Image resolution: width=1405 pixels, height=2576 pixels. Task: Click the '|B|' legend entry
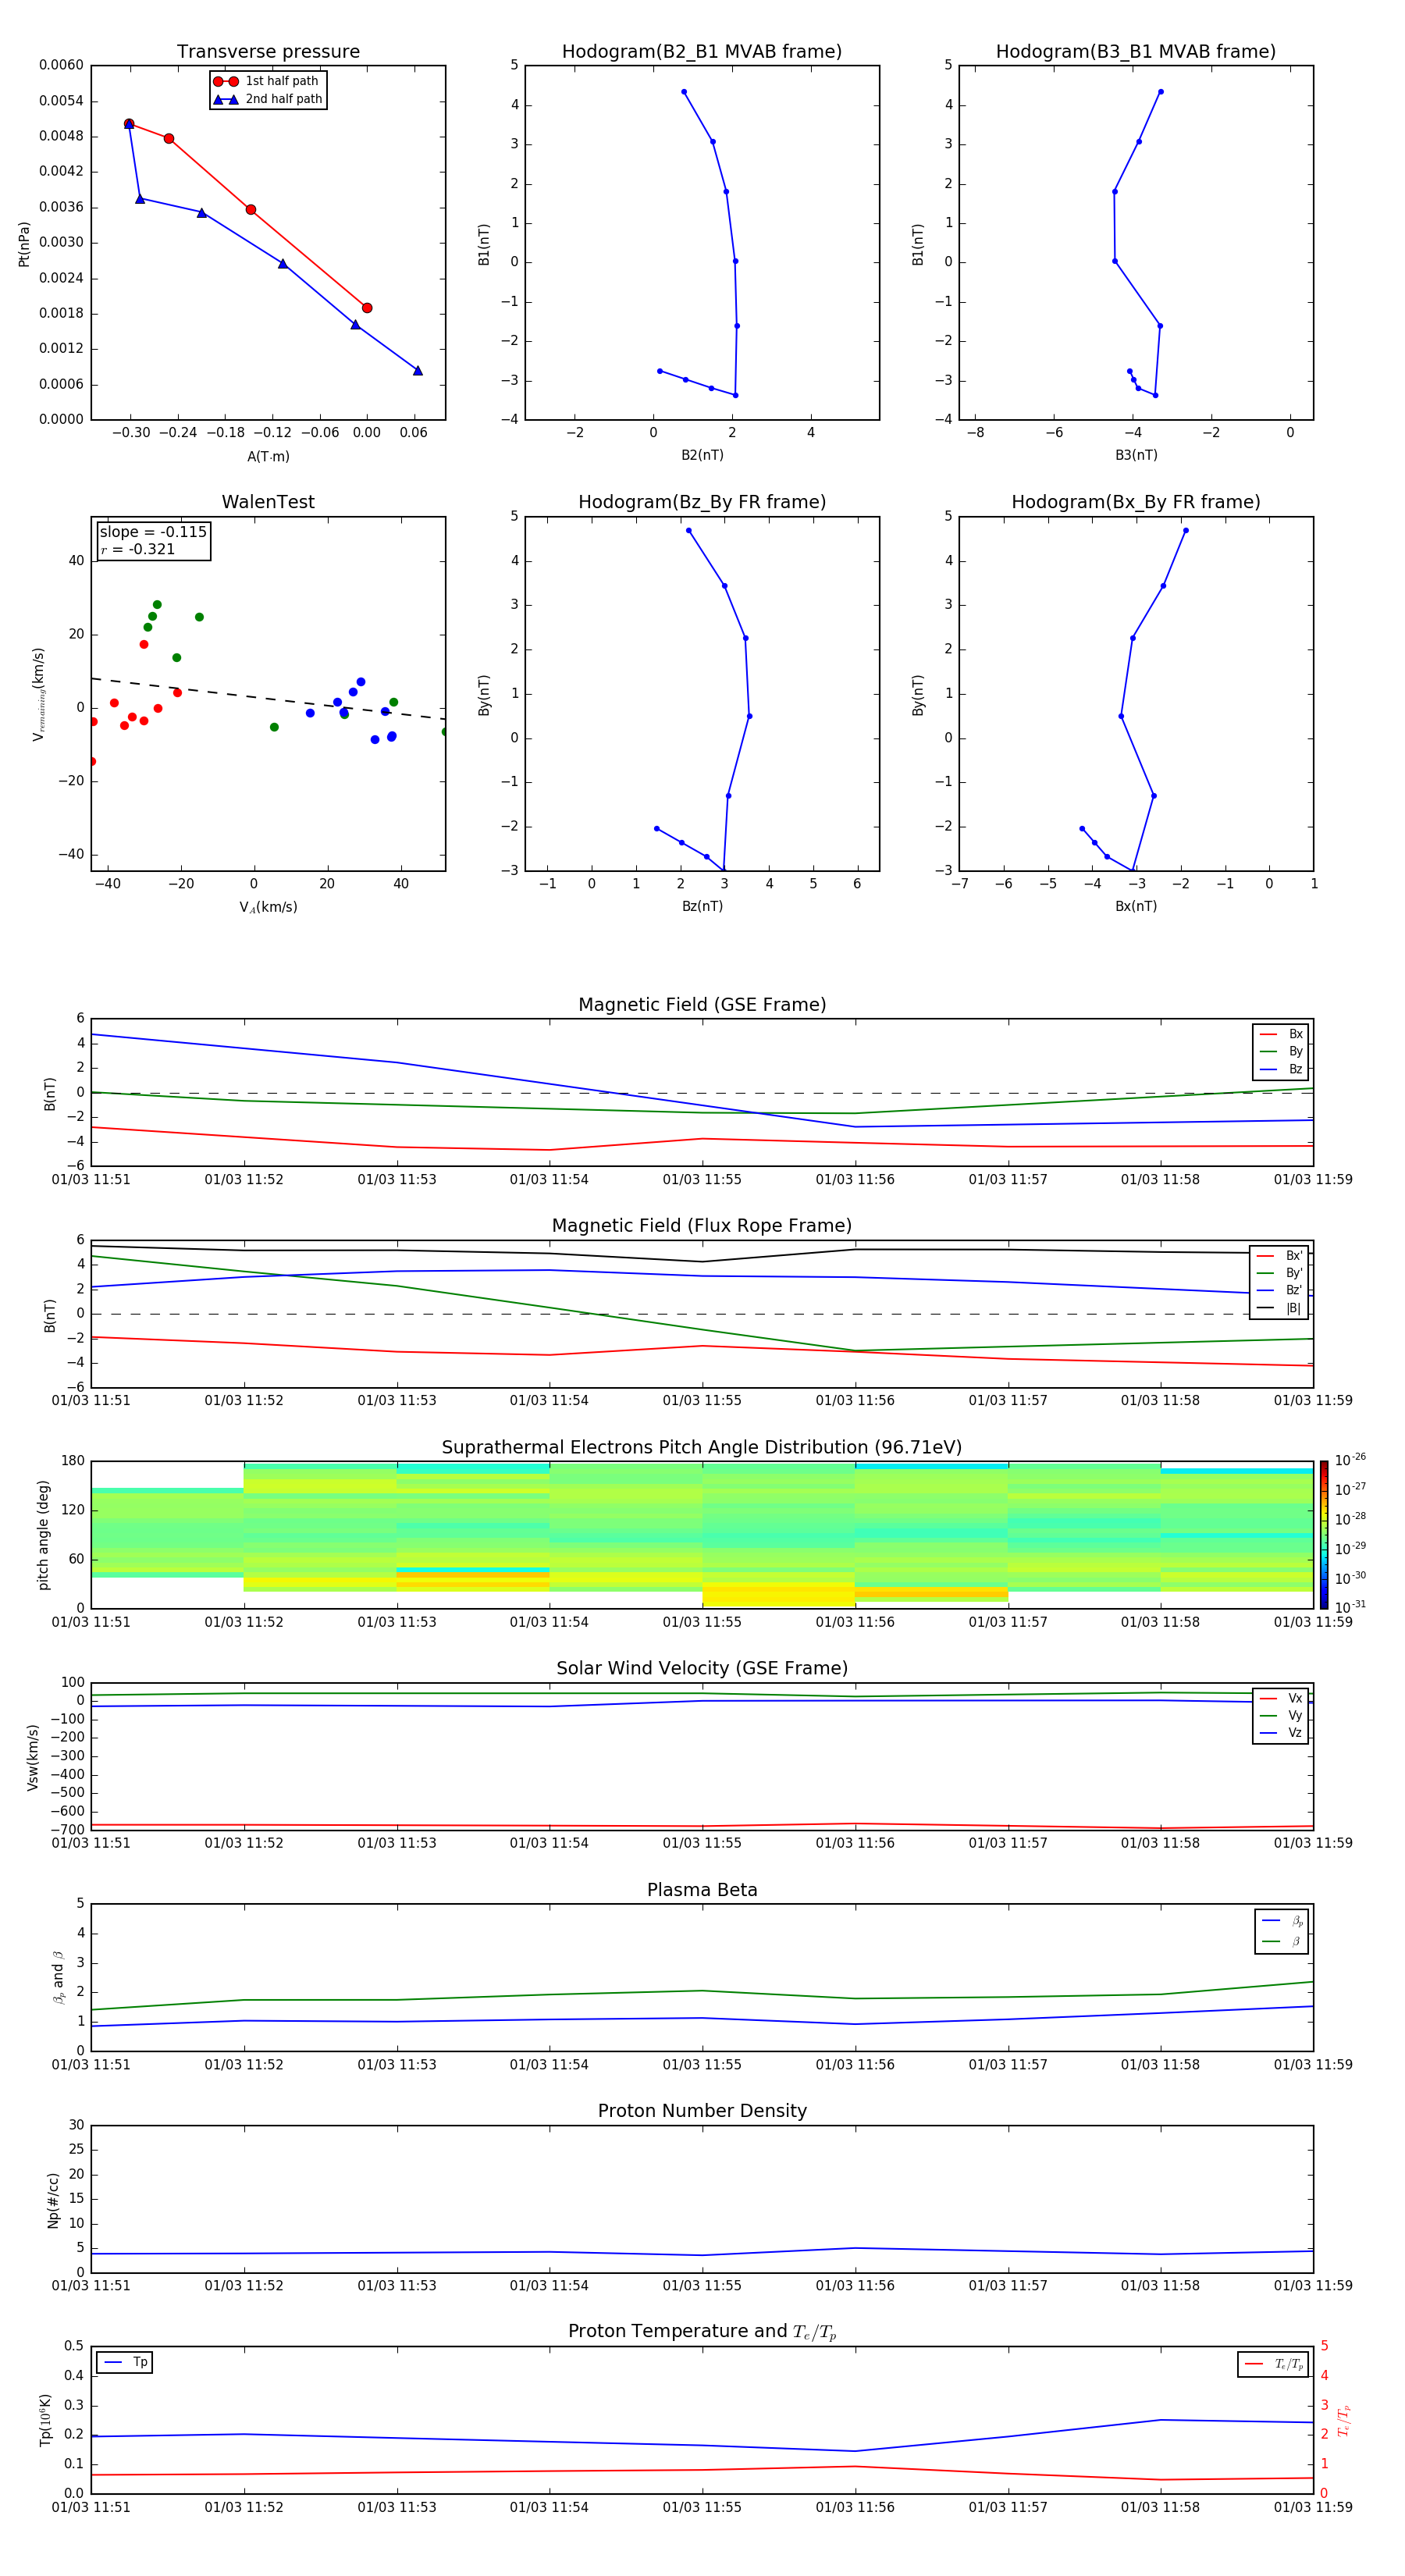tap(1280, 1308)
